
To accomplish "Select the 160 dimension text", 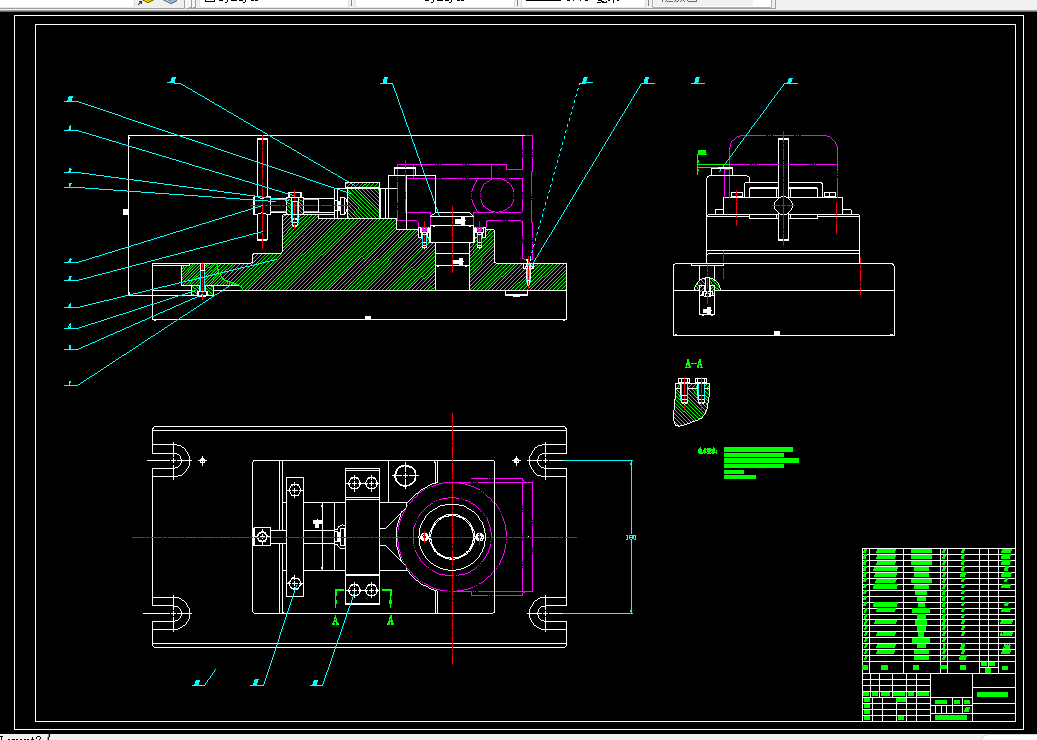I will point(631,538).
